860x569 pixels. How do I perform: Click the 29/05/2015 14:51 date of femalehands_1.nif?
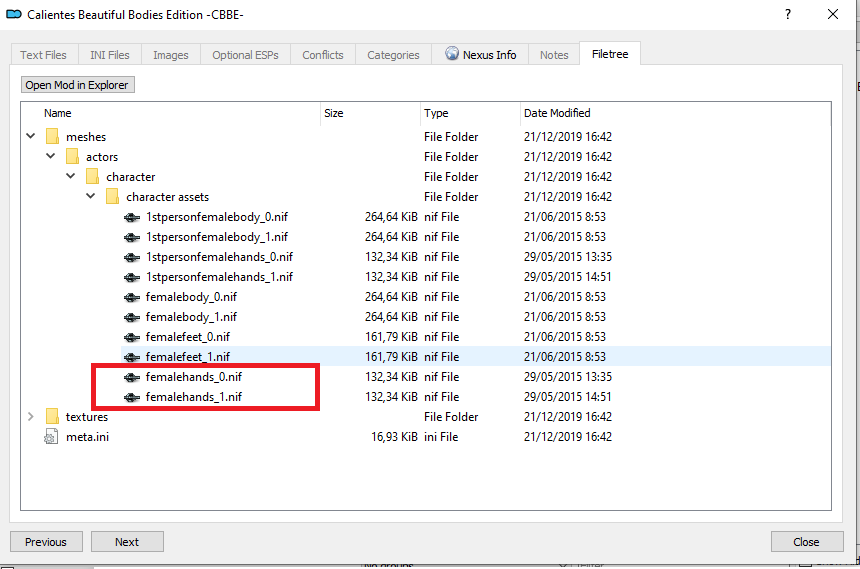568,397
